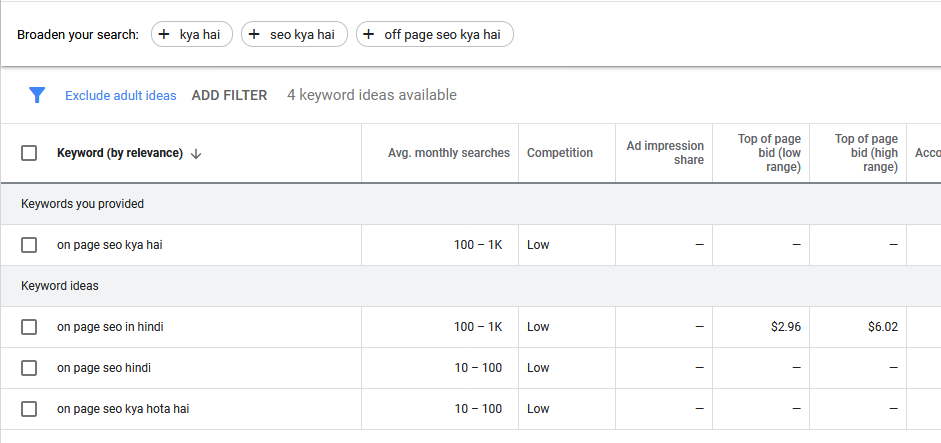Viewport: 941px width, 443px height.
Task: Check the 'on page seo kya hai' row
Action: tap(29, 245)
